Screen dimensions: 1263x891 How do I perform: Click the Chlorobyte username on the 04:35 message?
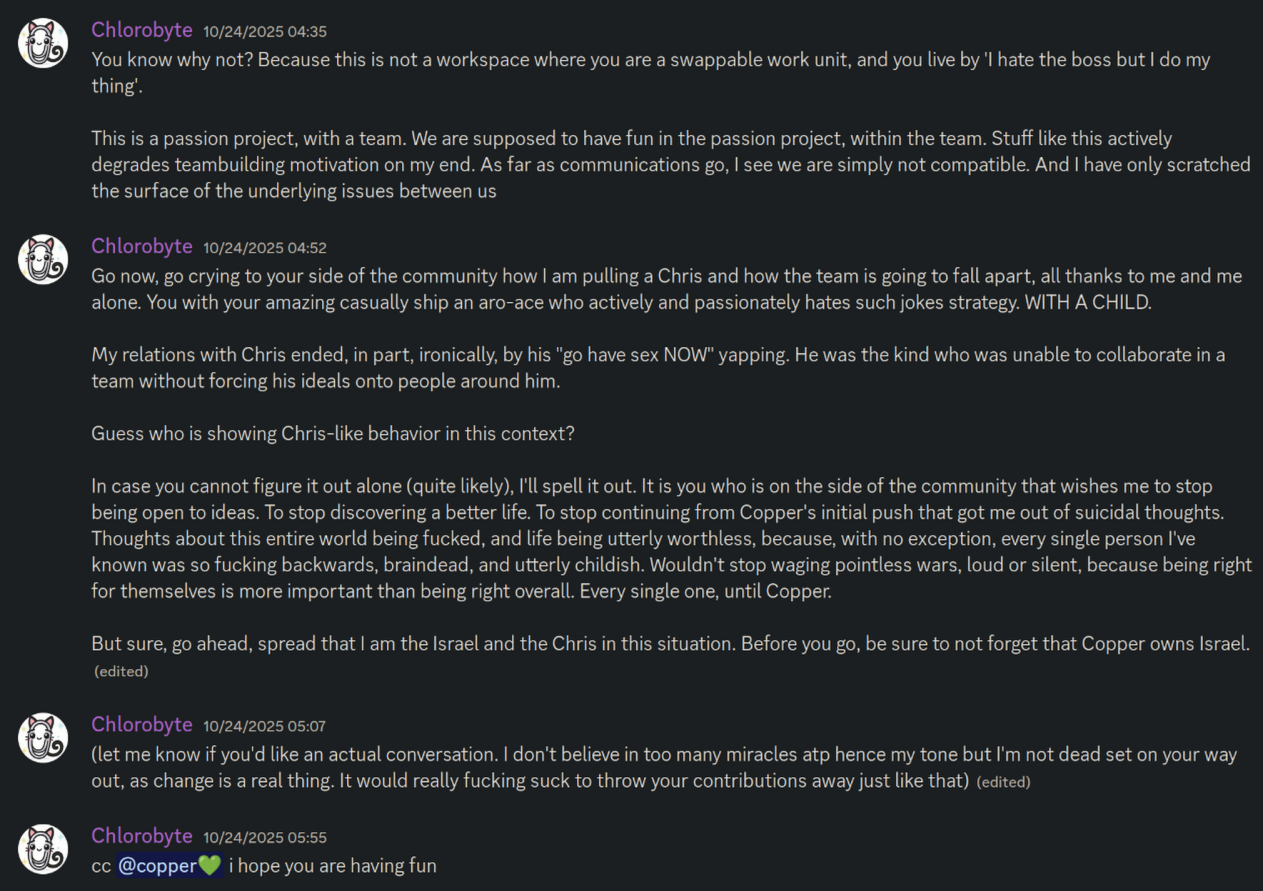point(141,31)
